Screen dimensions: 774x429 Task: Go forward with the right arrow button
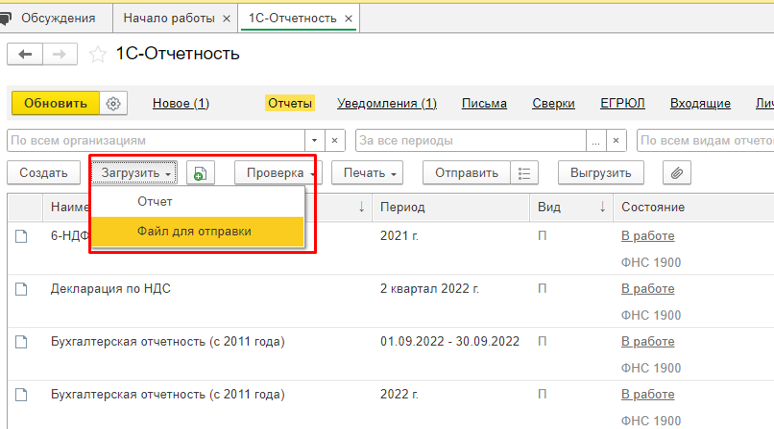(60, 54)
